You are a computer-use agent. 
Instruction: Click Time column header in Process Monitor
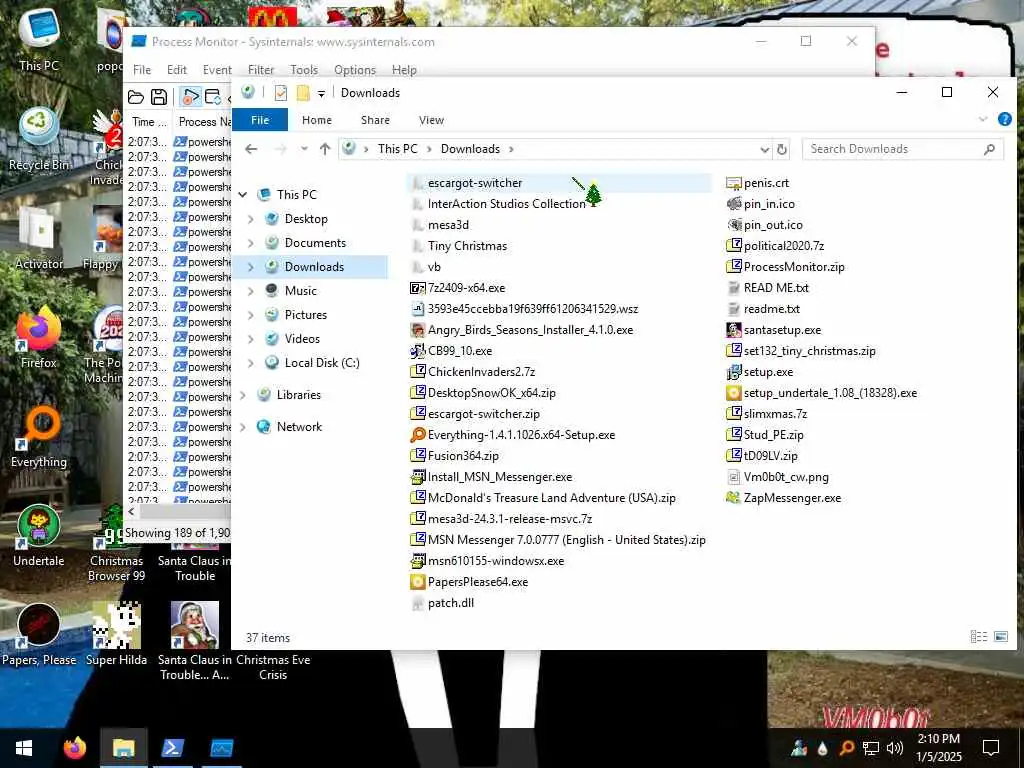148,122
